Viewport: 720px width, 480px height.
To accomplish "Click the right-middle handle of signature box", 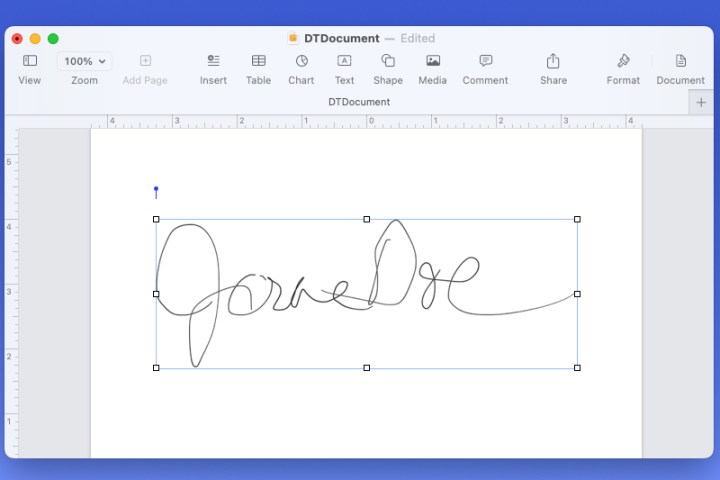I will 577,294.
